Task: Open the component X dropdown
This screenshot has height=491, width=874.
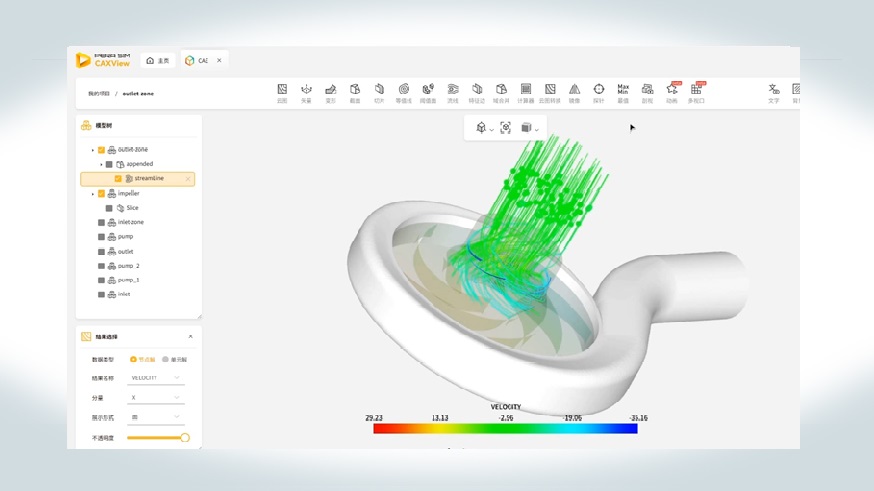Action: tap(156, 397)
